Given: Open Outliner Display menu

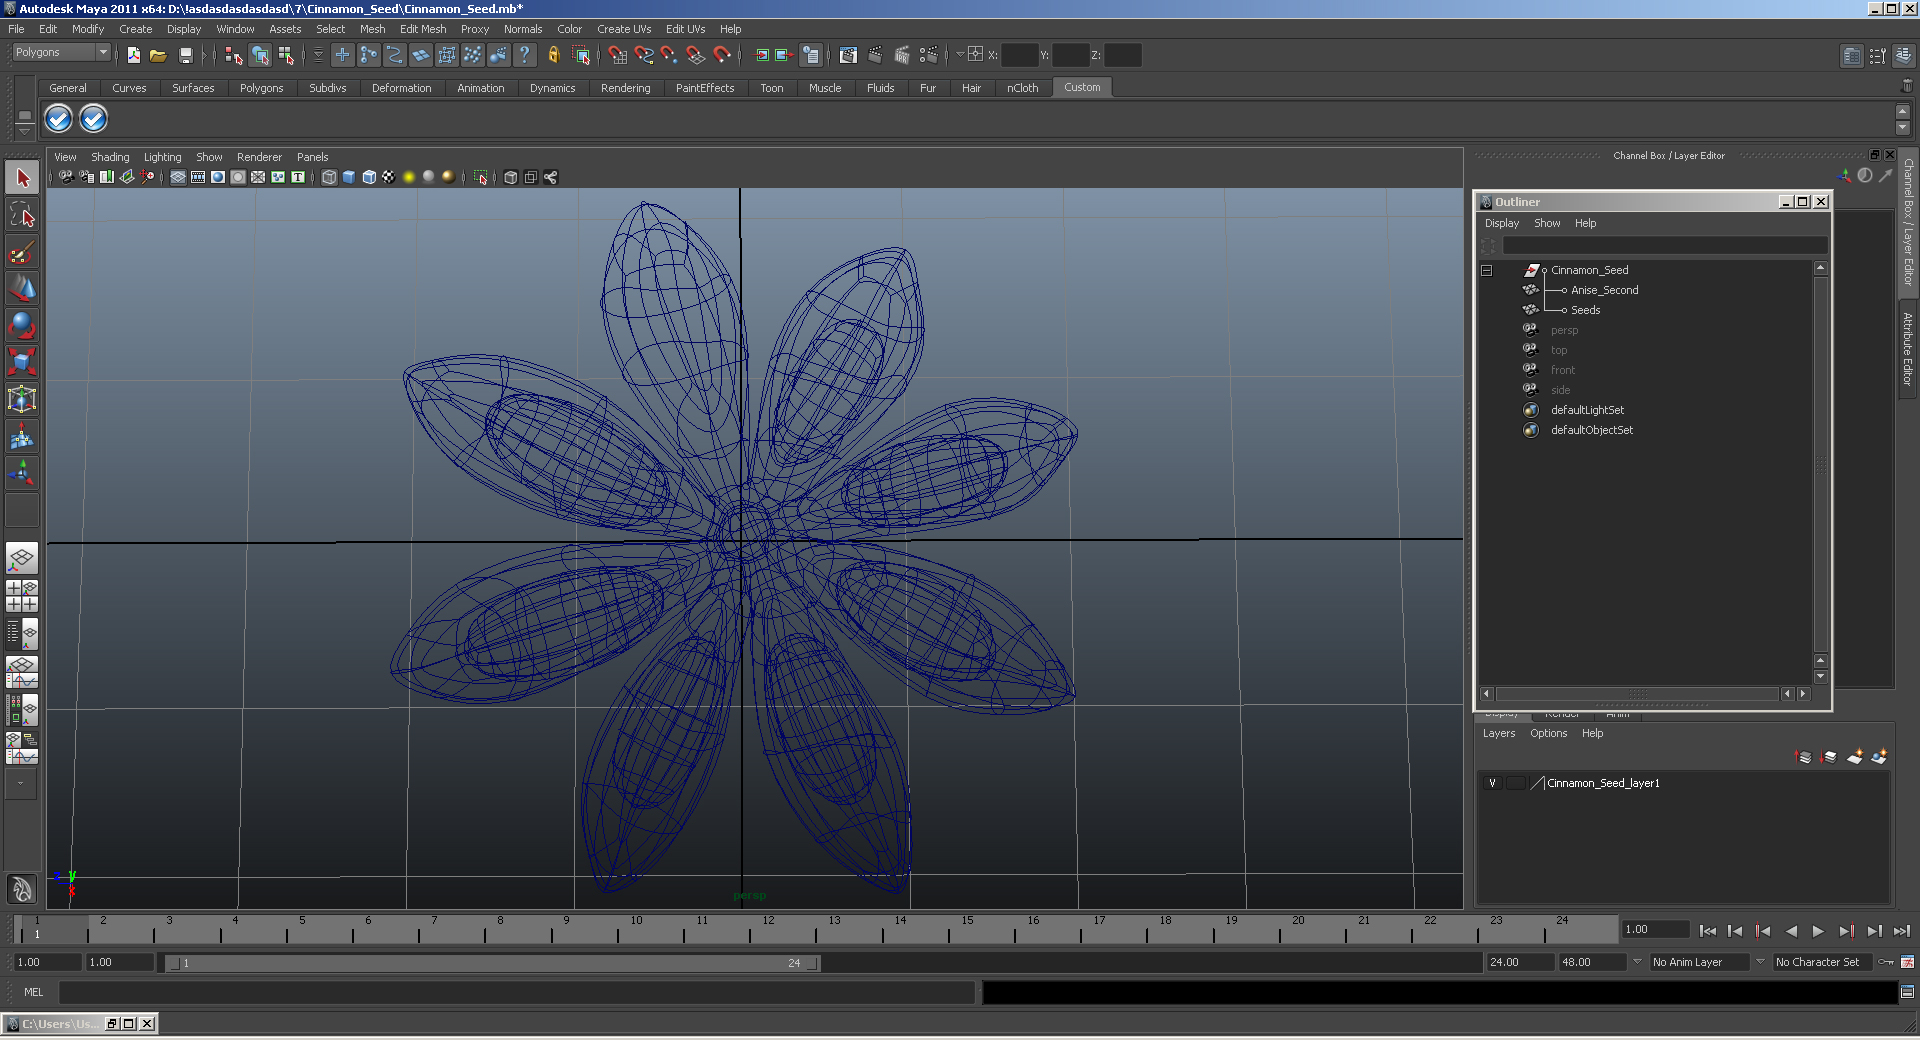Looking at the screenshot, I should 1501,223.
